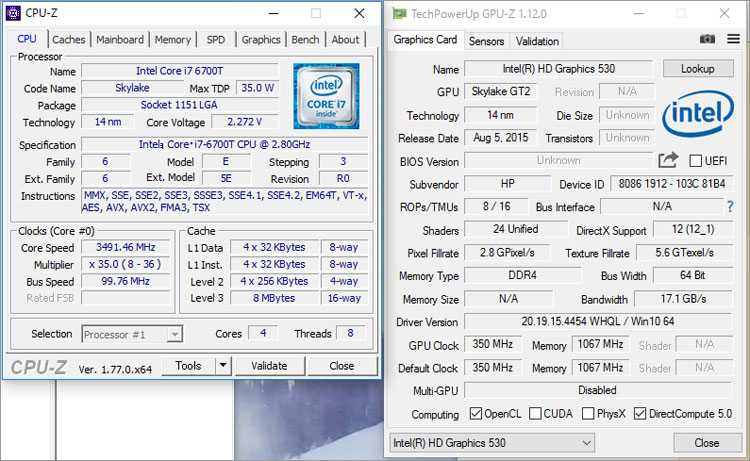Viewport: 750px width, 461px height.
Task: Open the Sensors tab in GPU-Z
Action: pos(486,41)
